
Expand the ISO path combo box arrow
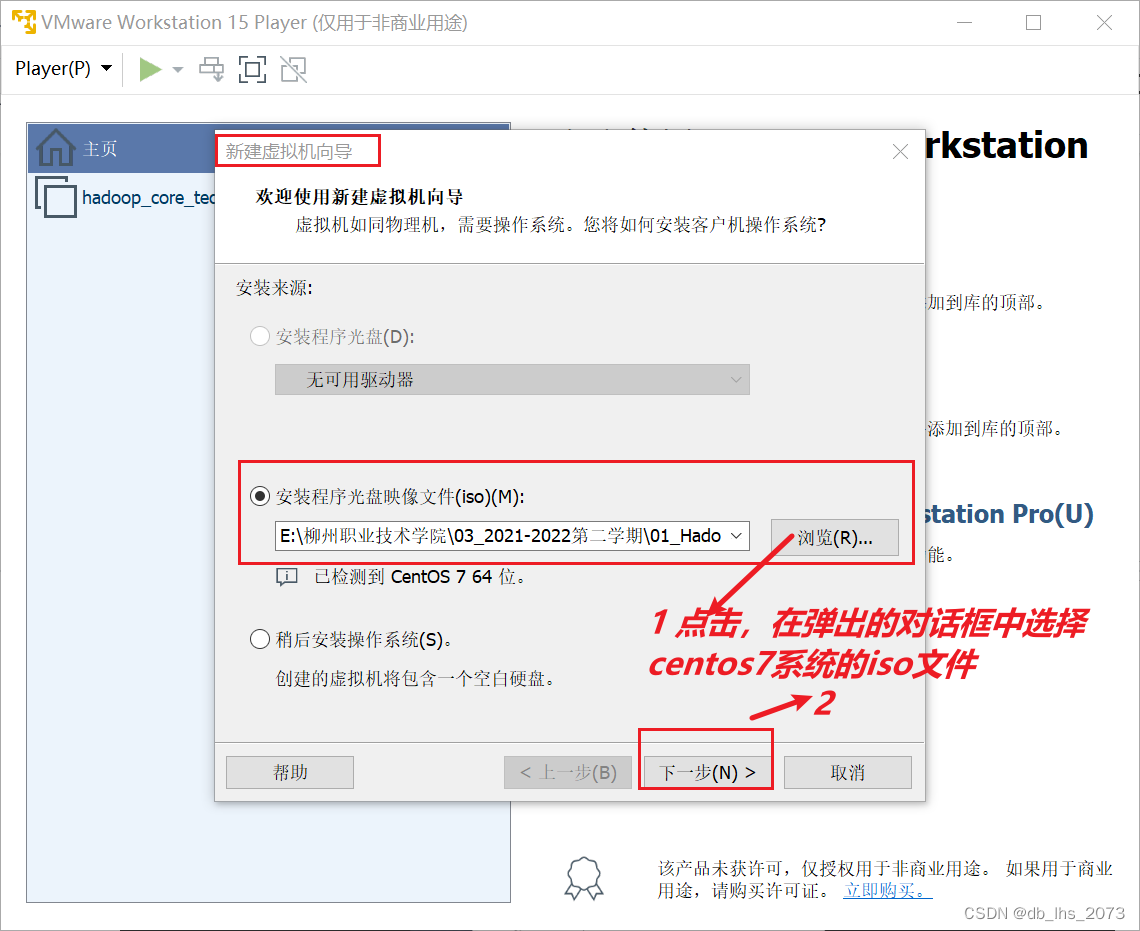pyautogui.click(x=736, y=536)
